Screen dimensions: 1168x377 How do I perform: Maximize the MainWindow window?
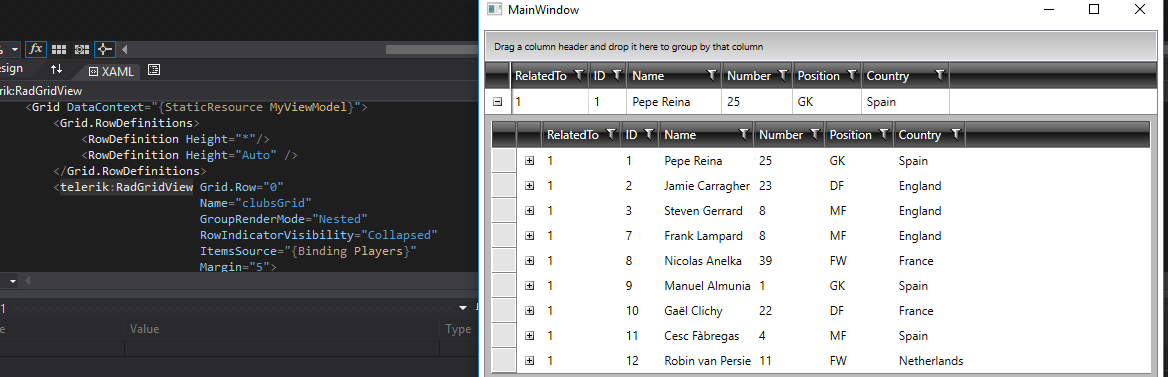coord(1094,10)
